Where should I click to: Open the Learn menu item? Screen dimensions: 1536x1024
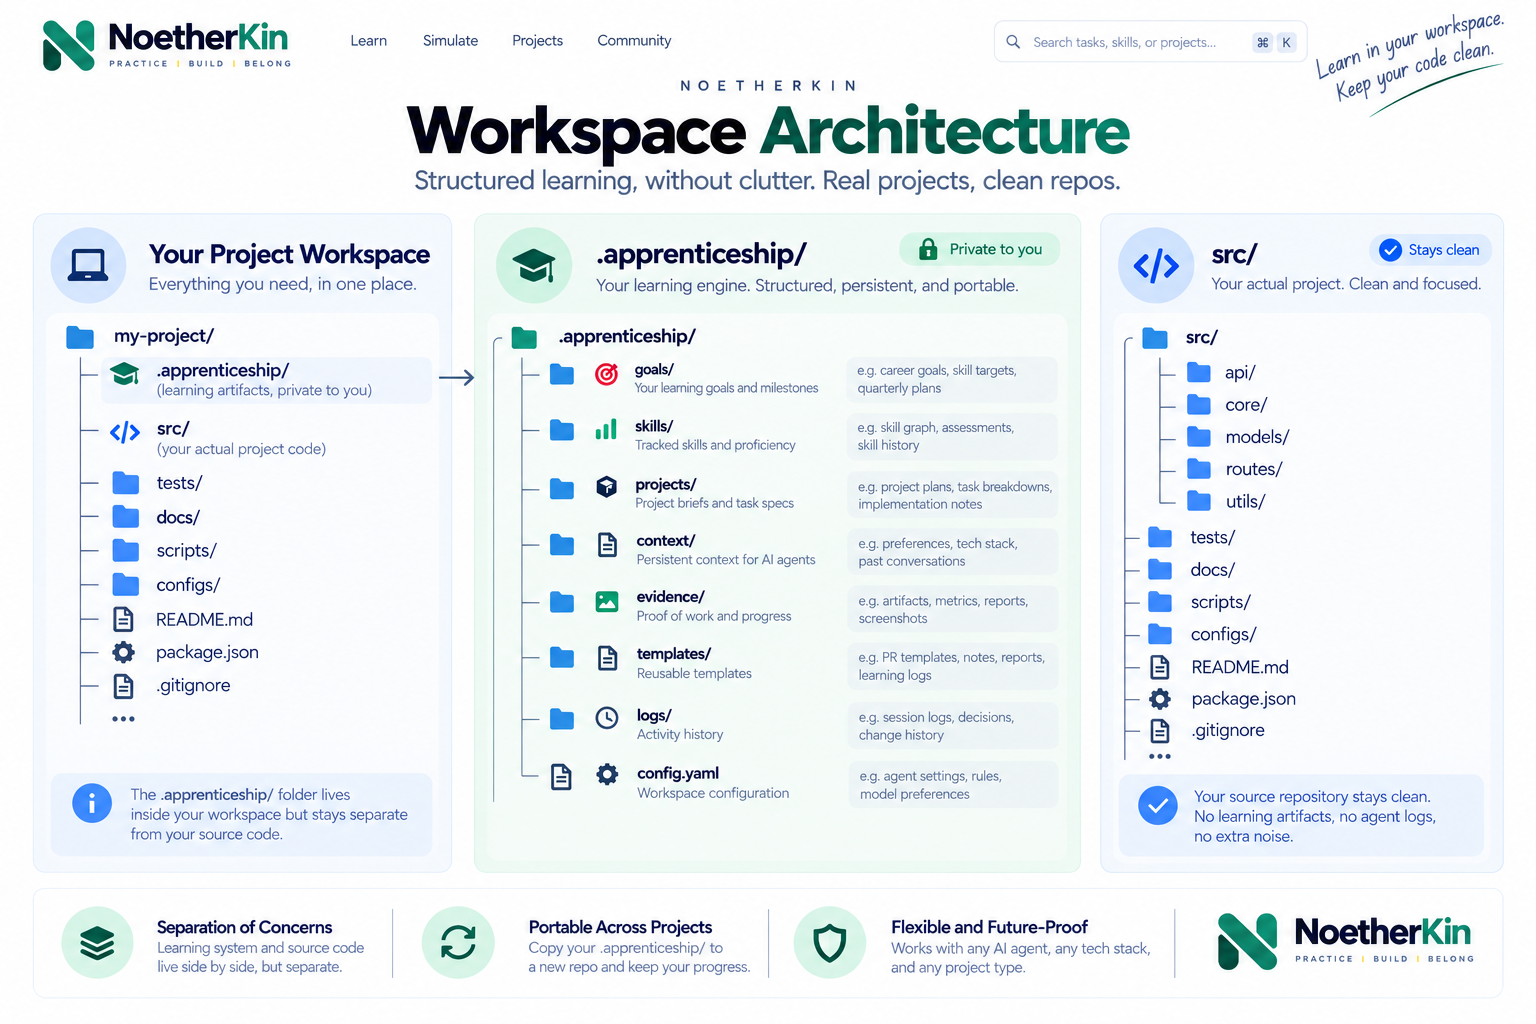(368, 41)
